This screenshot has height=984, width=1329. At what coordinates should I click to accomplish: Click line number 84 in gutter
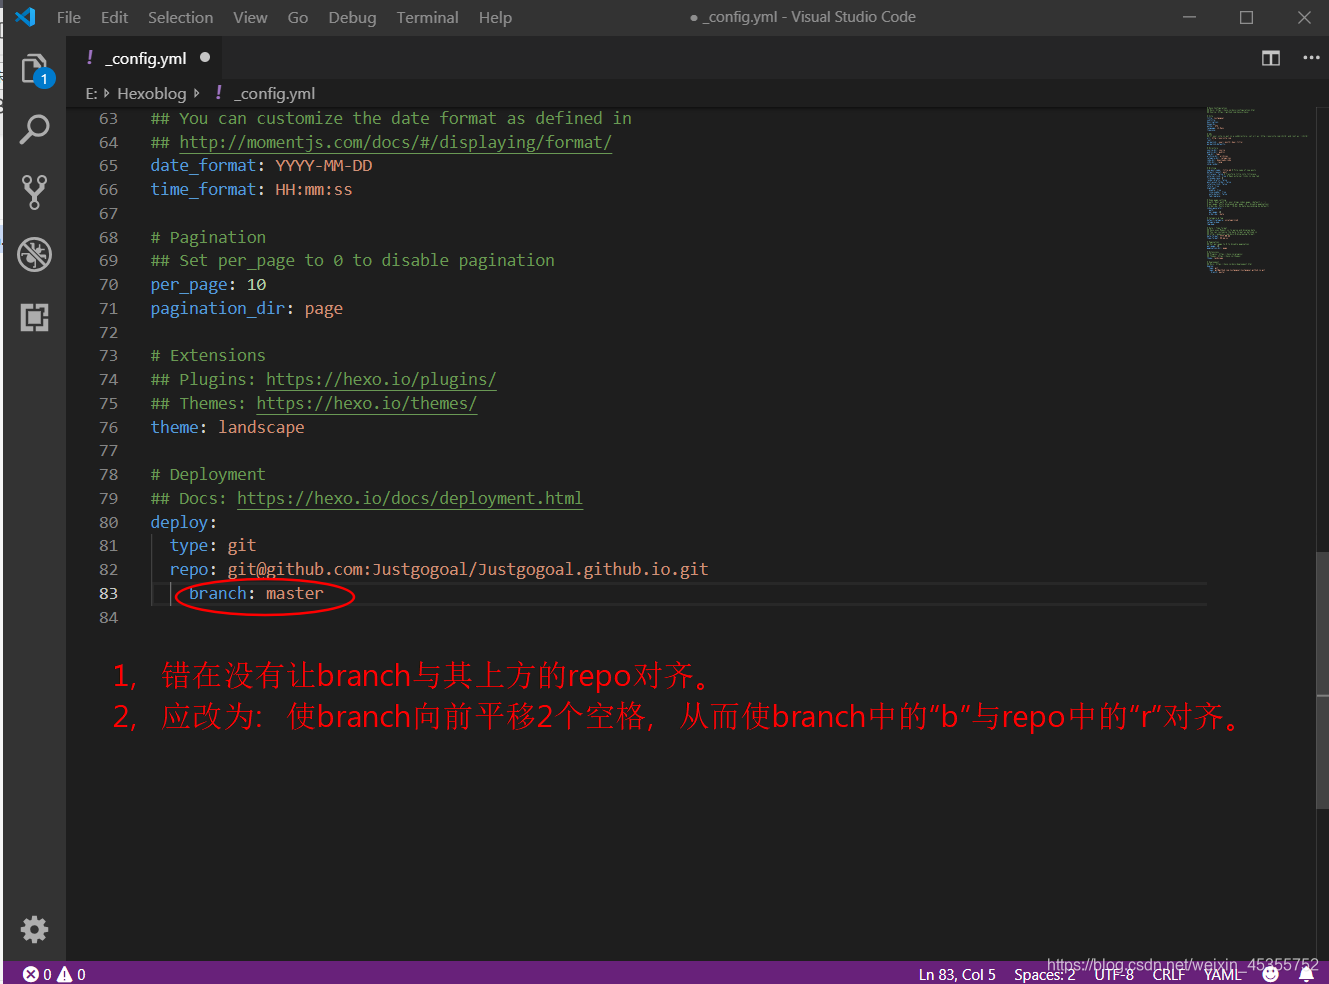point(108,617)
